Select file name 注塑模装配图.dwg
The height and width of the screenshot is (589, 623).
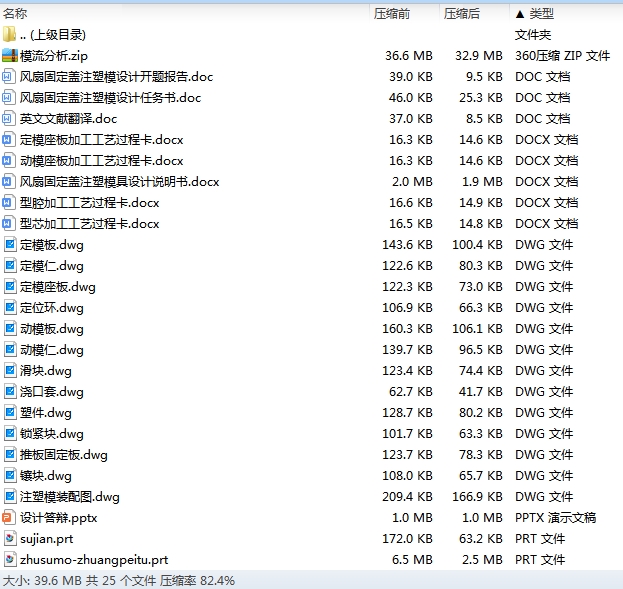click(70, 497)
